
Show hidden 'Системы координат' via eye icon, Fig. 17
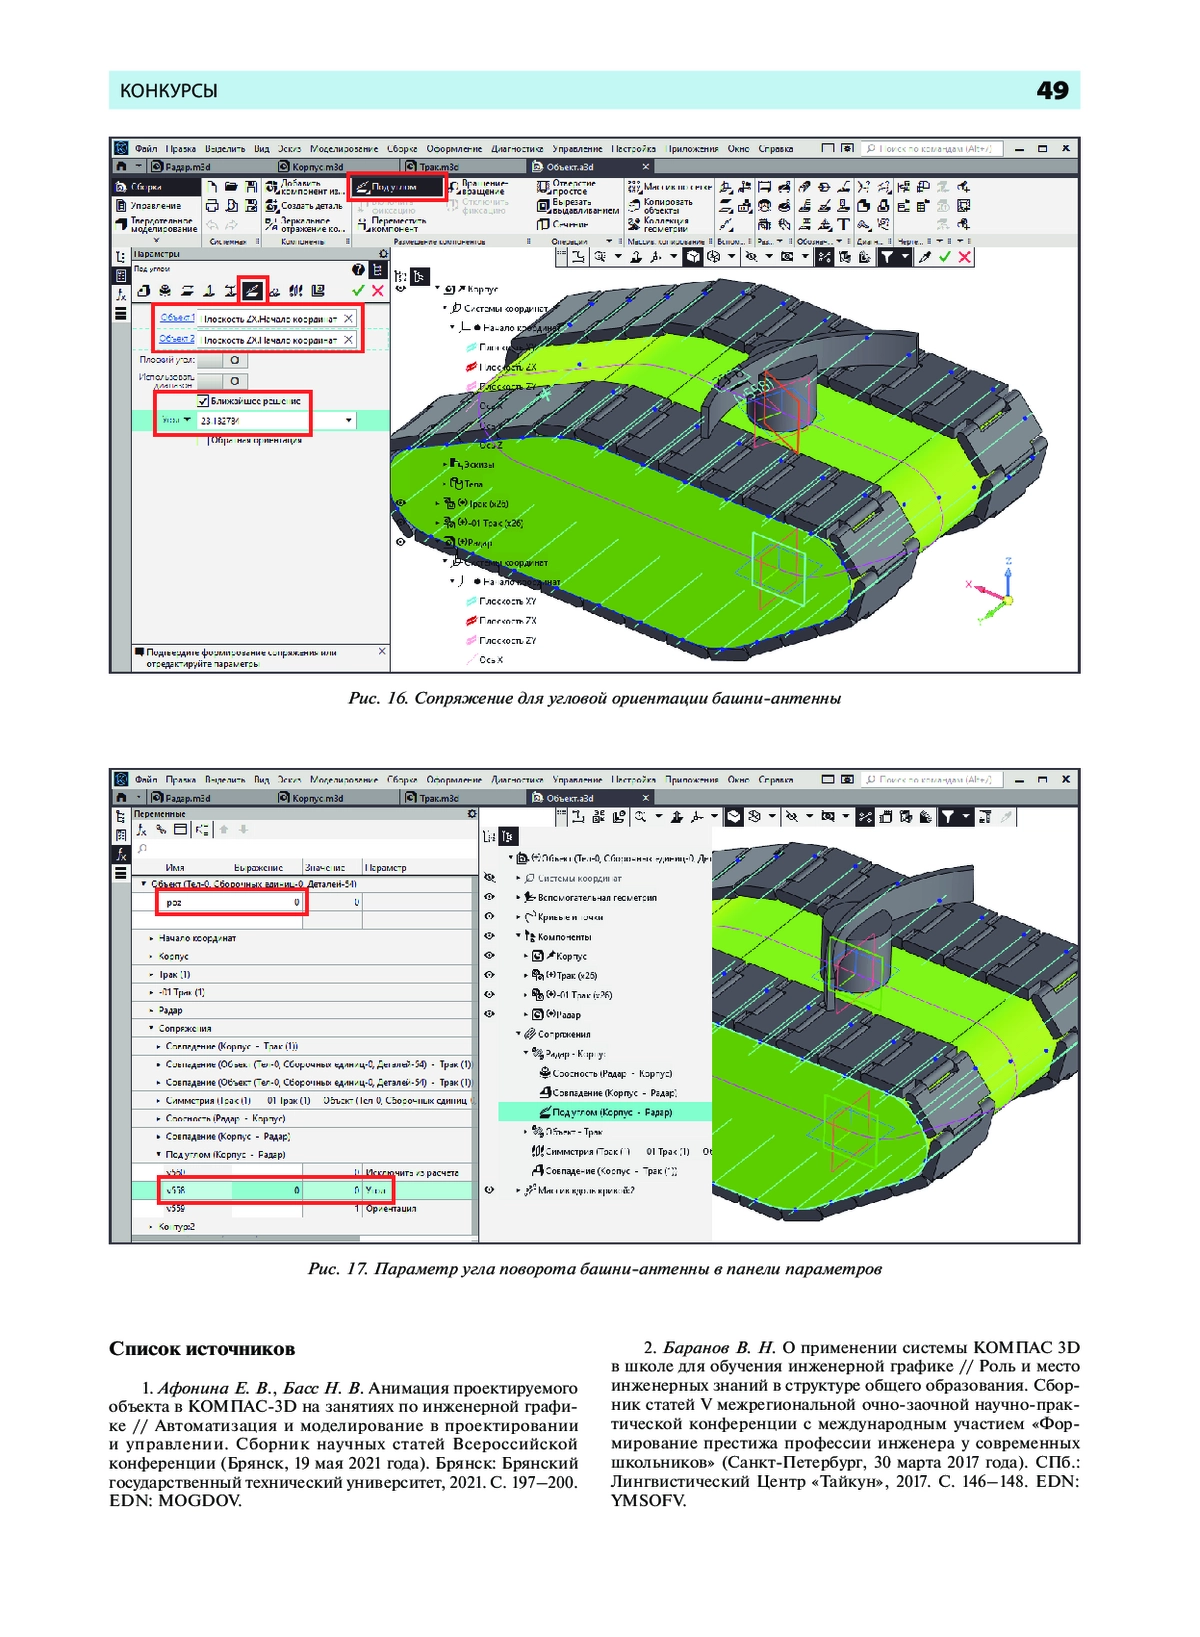point(489,878)
